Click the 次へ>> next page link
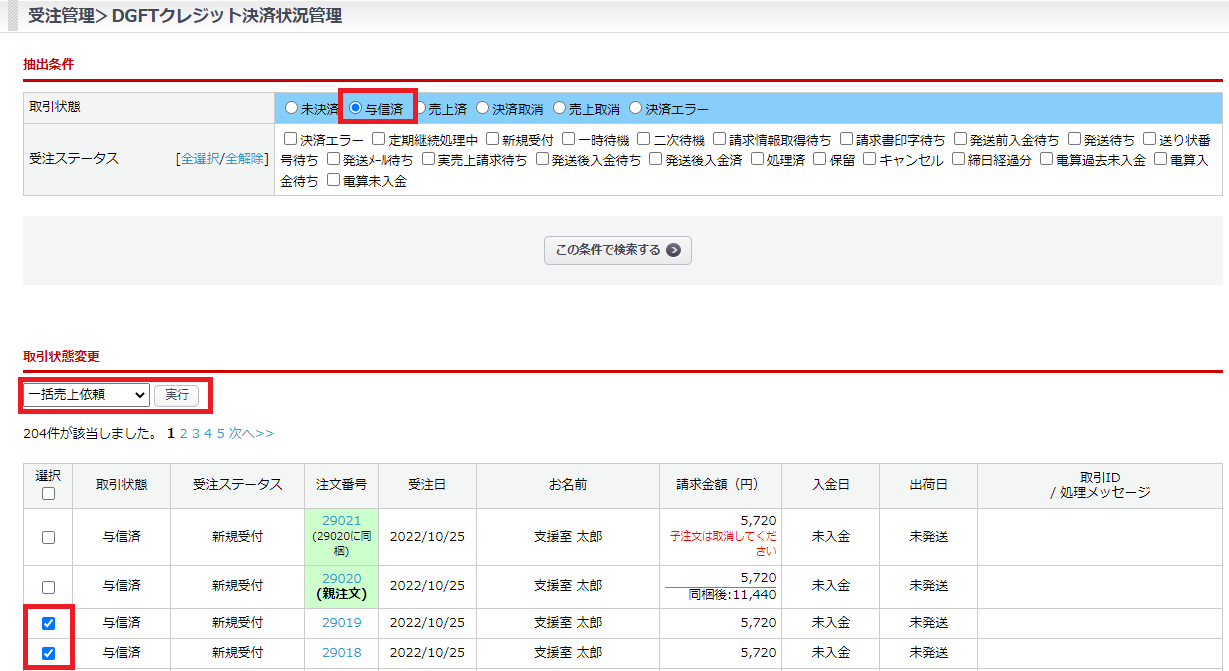This screenshot has width=1229, height=671. (251, 433)
